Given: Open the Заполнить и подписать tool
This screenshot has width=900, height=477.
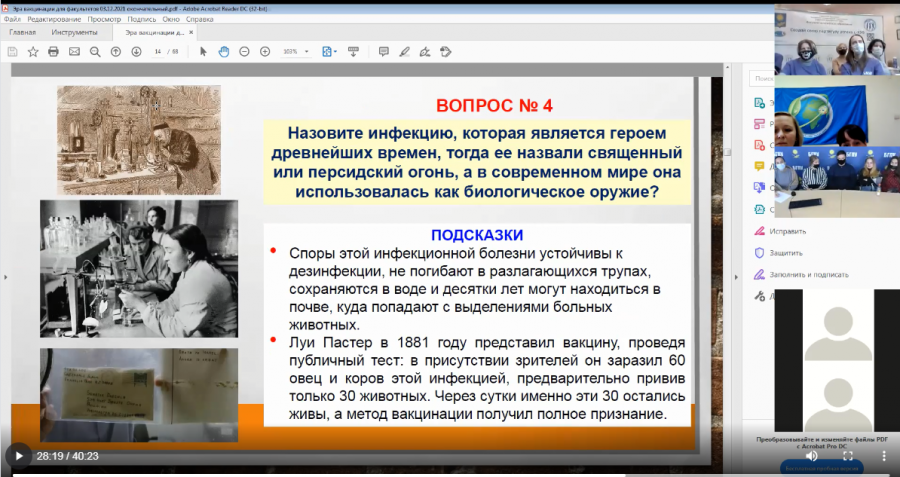Looking at the screenshot, I should click(809, 274).
